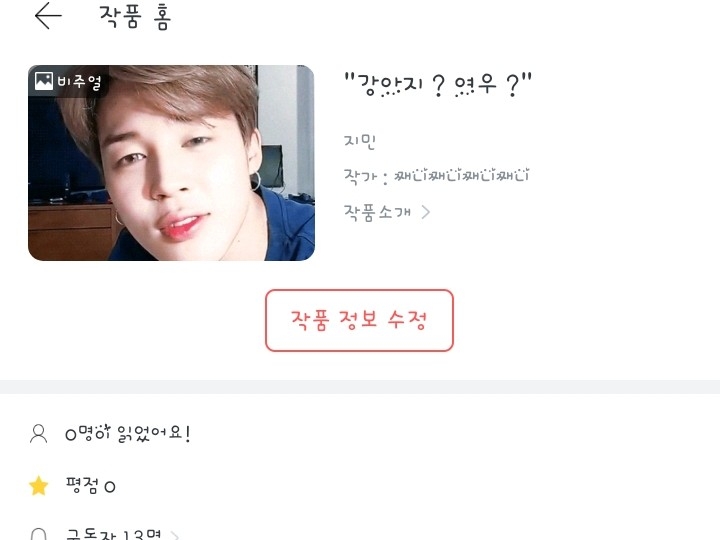Image resolution: width=720 pixels, height=540 pixels.
Task: Click the bell icon beside subscribers
Action: click(39, 534)
